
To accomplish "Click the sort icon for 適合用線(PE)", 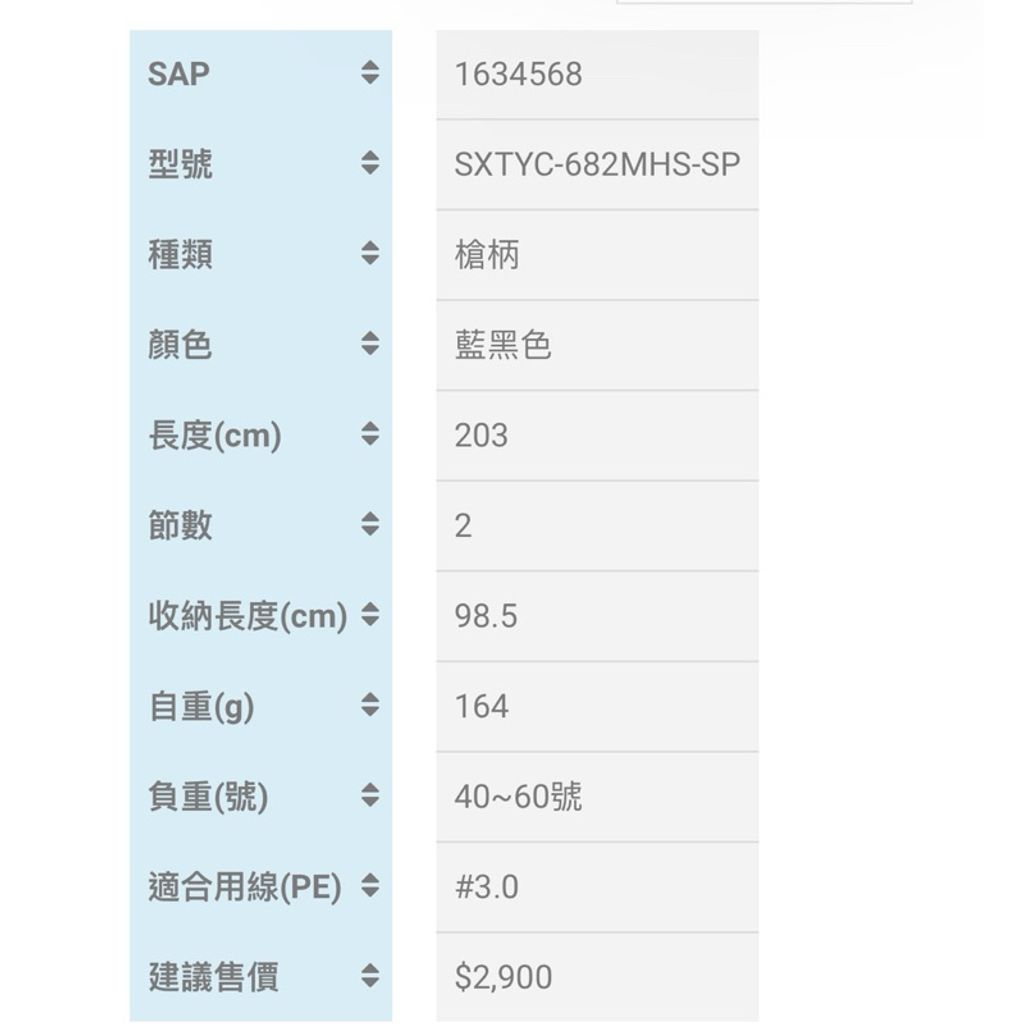I will click(x=370, y=887).
